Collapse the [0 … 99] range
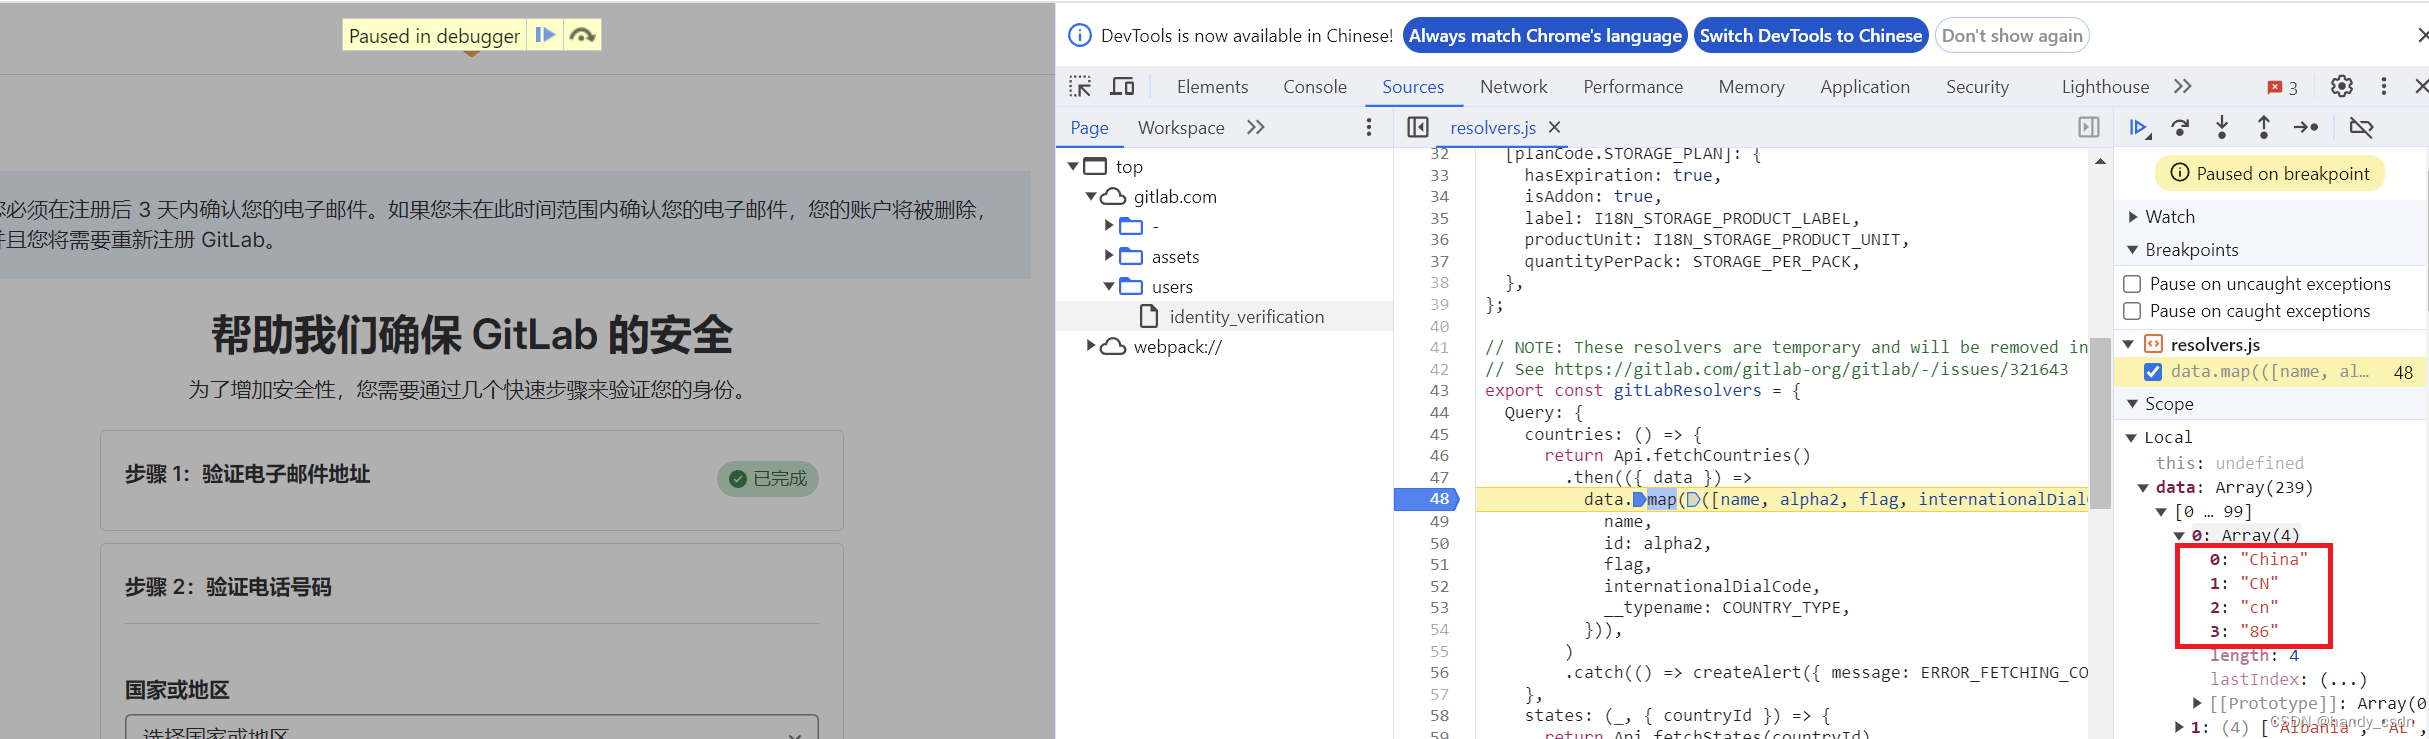The height and width of the screenshot is (739, 2429). 2161,511
